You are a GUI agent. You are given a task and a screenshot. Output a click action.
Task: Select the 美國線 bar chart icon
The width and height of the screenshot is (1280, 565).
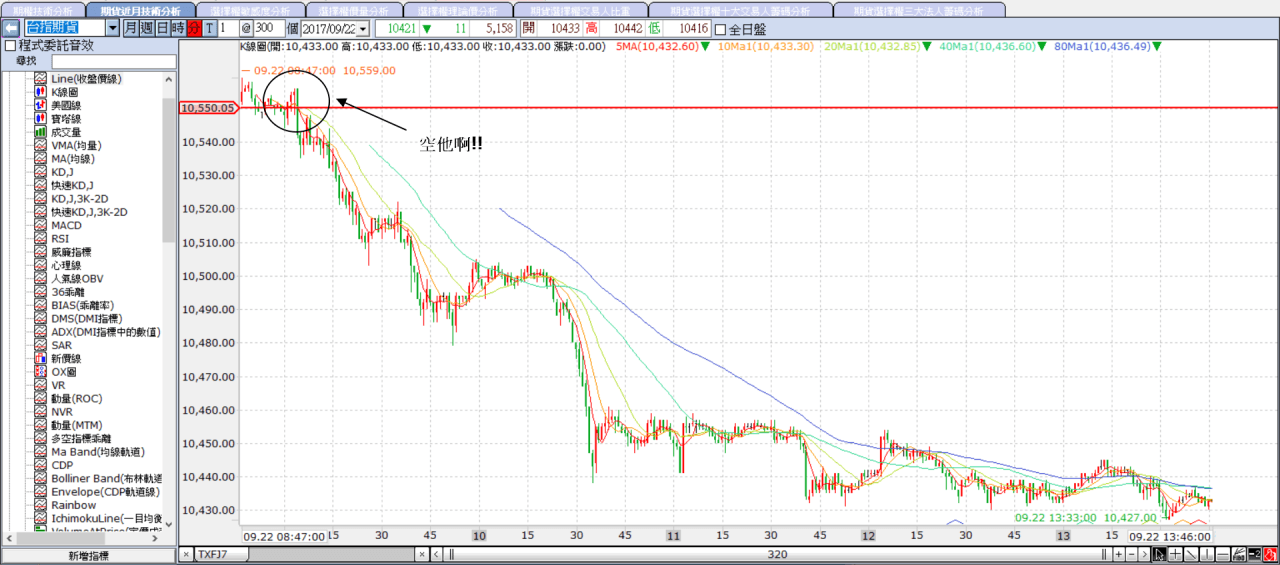click(41, 105)
